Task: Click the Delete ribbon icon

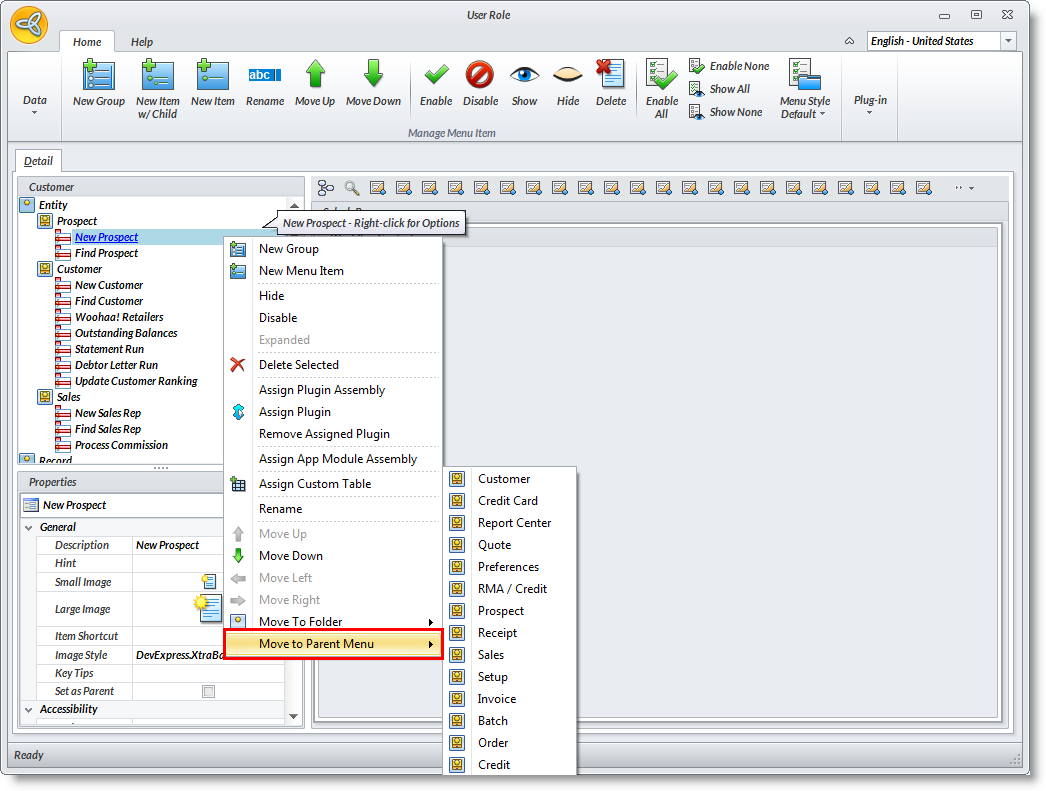Action: (610, 75)
